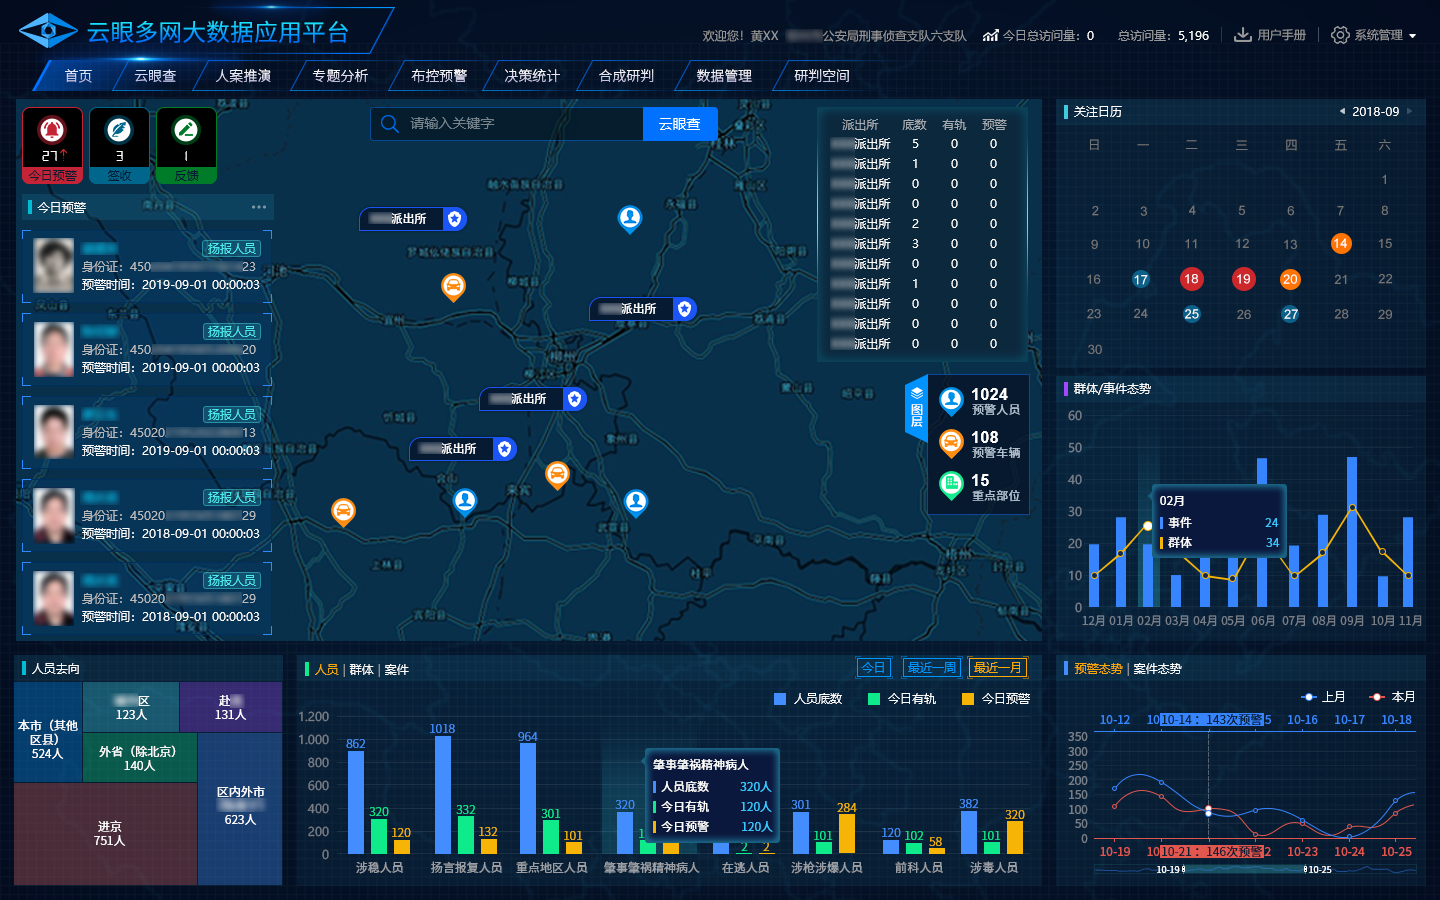The image size is (1440, 900).
Task: Click 外省(除北京) 140人 treemap block
Action: (139, 758)
